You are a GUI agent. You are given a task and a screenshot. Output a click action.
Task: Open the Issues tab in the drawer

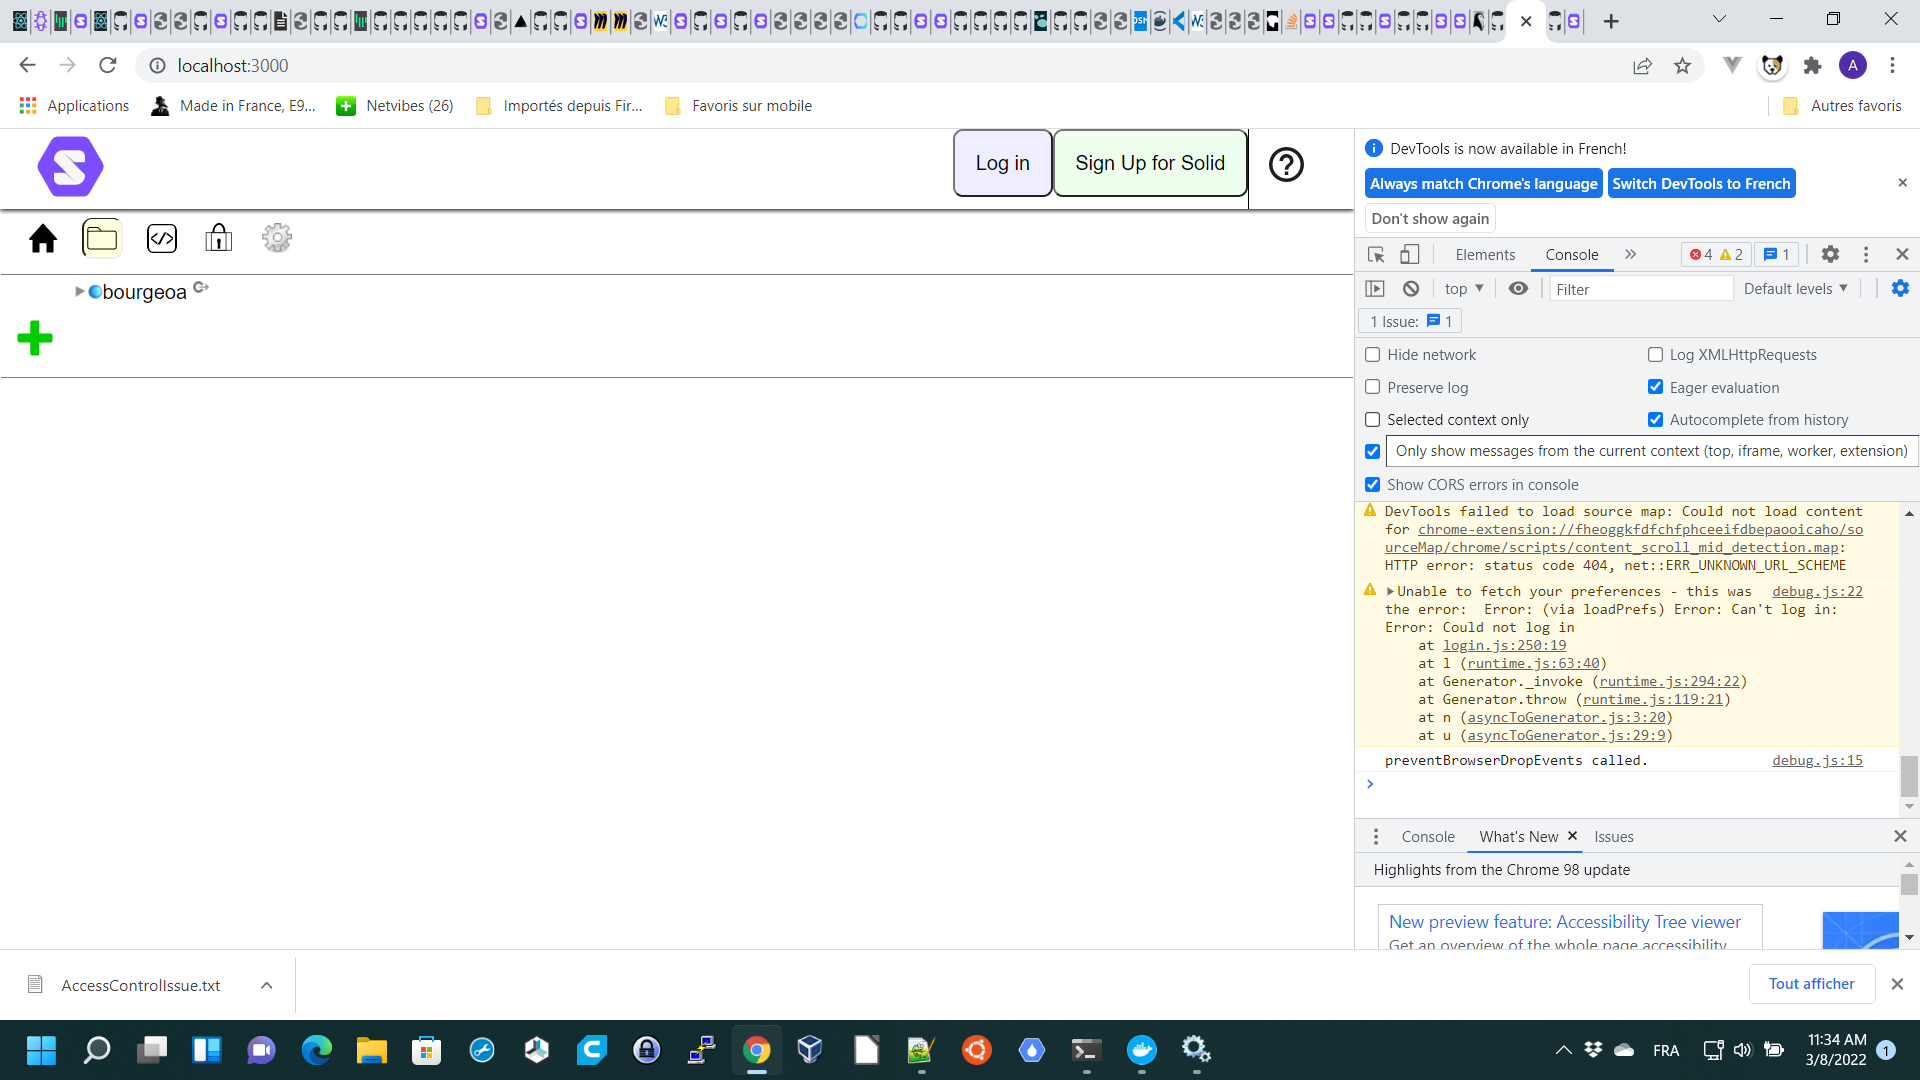coord(1613,836)
